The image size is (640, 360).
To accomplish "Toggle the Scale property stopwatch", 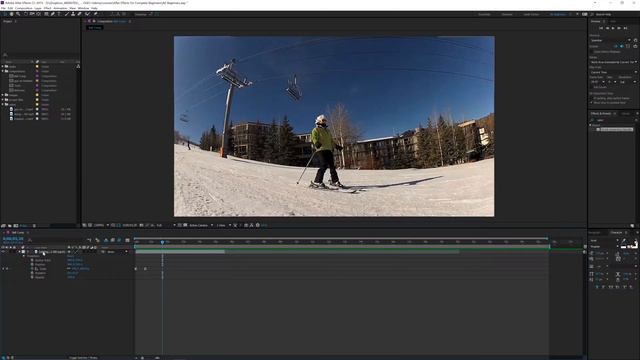I will point(32,269).
